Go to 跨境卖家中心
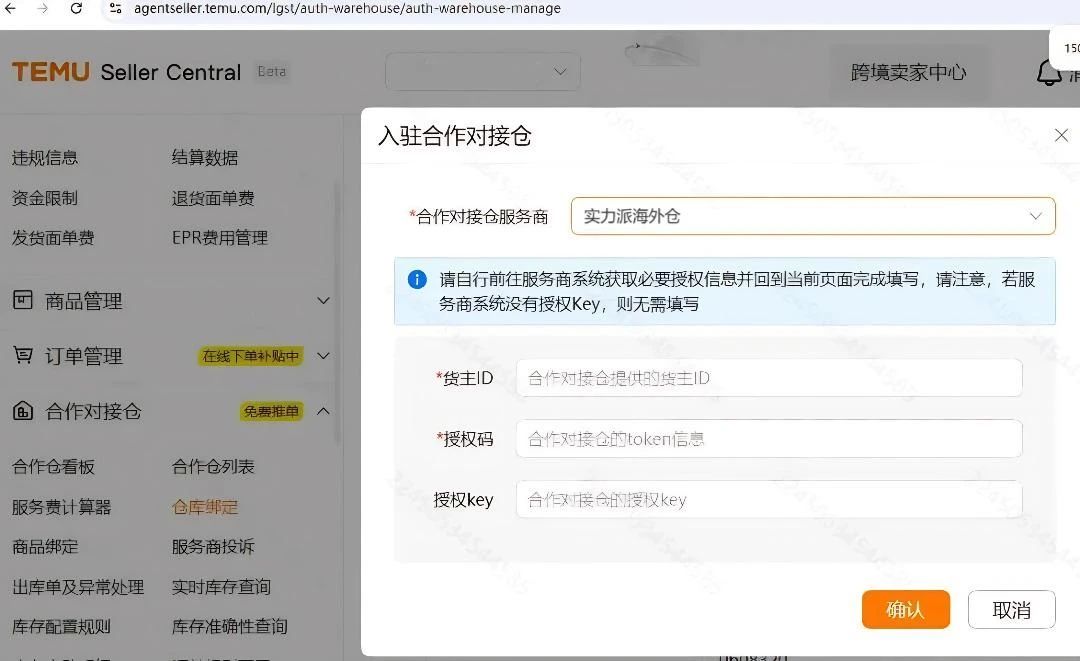The height and width of the screenshot is (661, 1080). 908,72
